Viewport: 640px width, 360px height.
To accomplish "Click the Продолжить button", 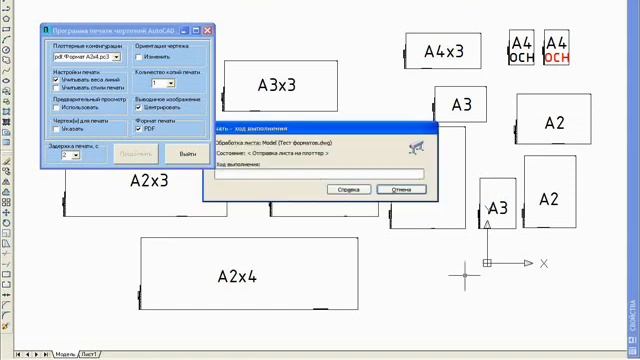I will point(136,154).
